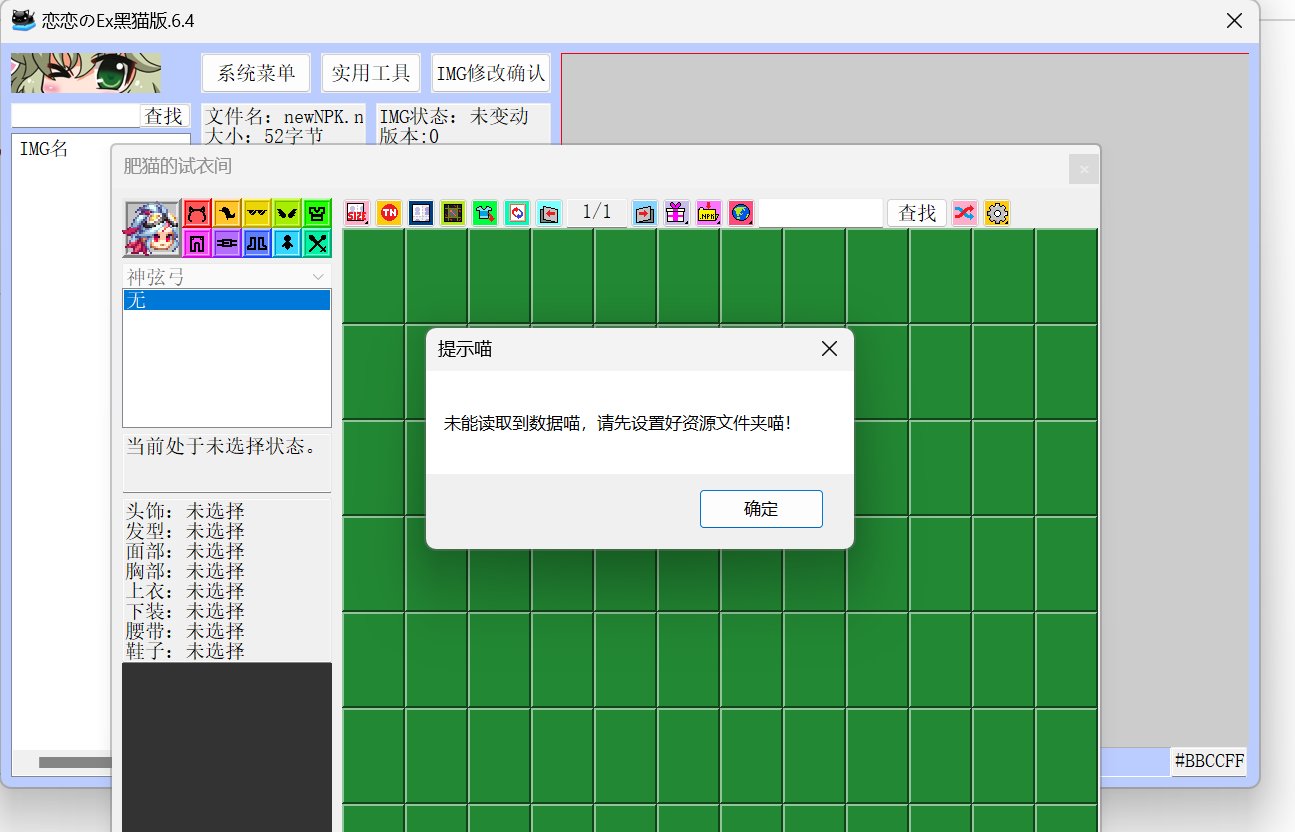Click the 上衣：未选择 line
The image size is (1295, 832).
185,591
